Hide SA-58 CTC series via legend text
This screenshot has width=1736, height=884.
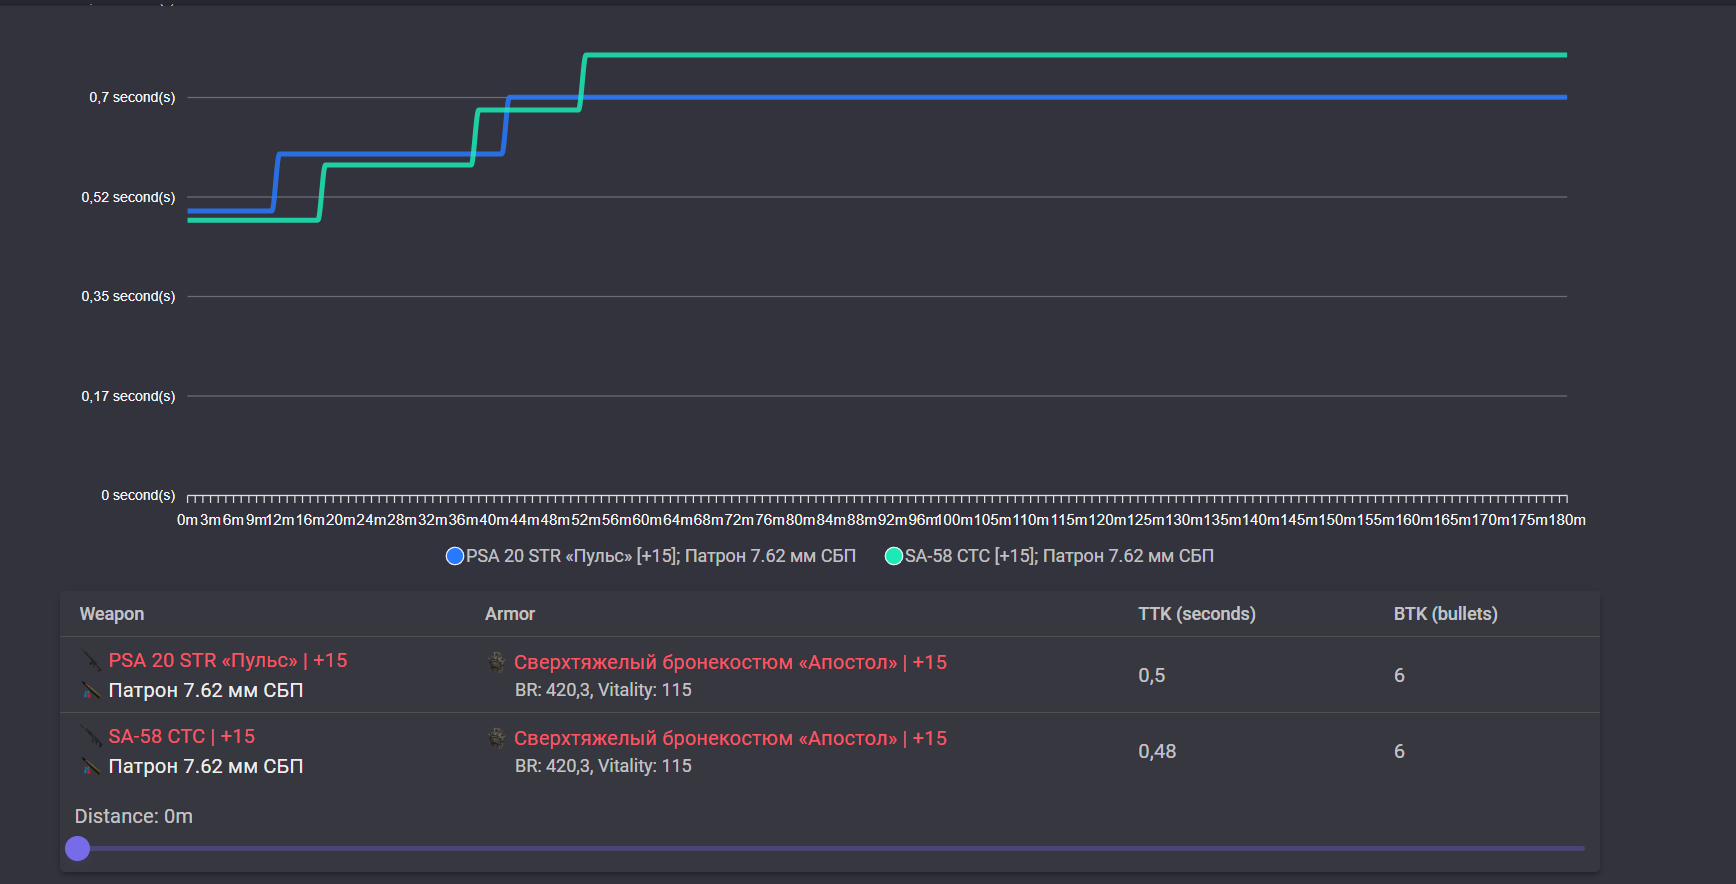[1059, 556]
